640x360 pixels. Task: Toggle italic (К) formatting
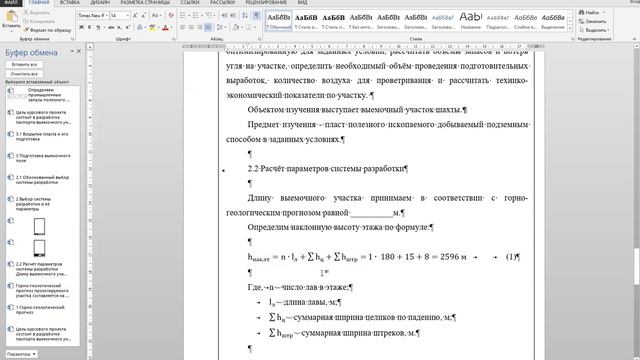(89, 27)
